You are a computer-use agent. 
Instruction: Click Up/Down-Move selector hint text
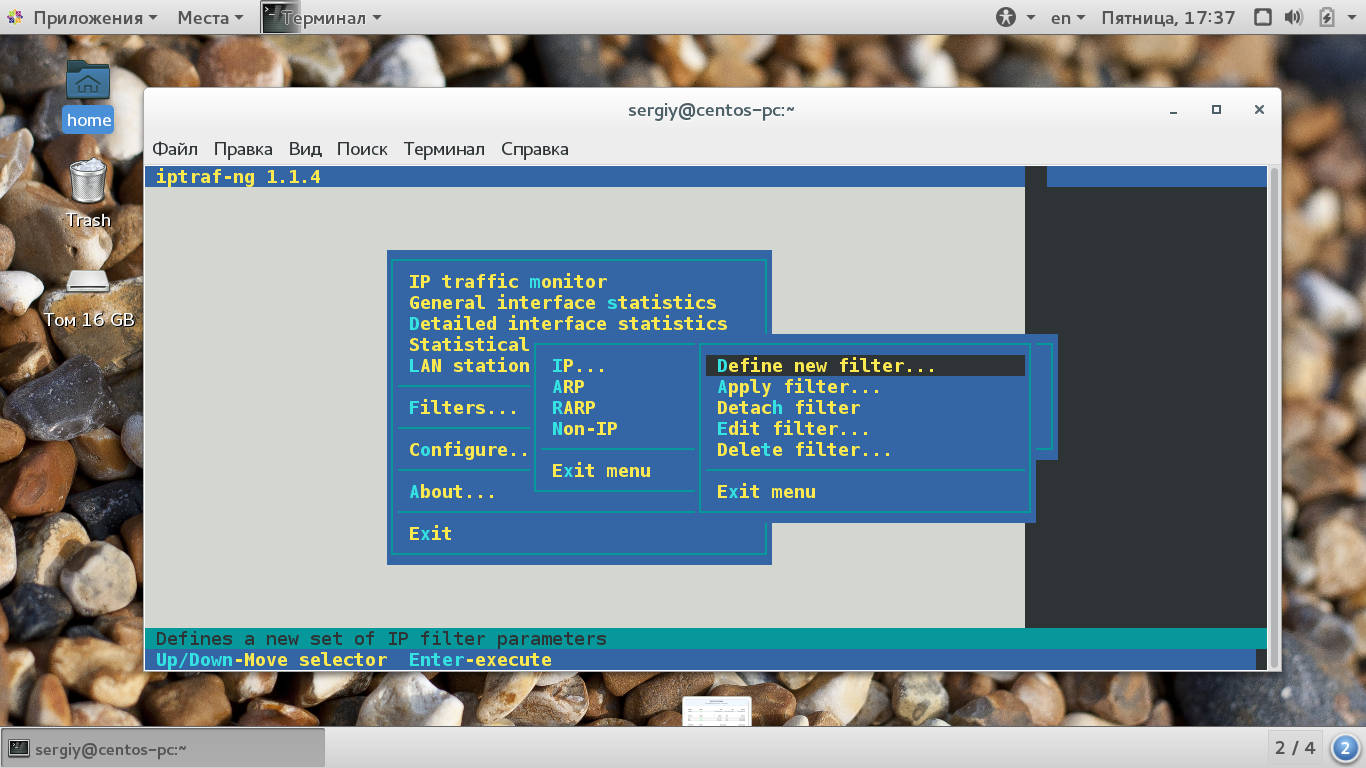click(271, 660)
